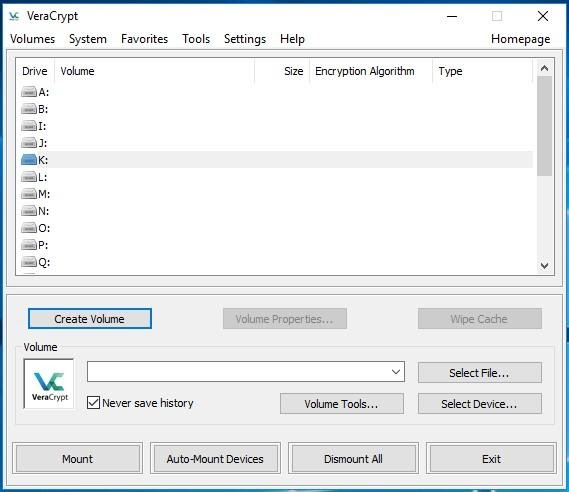Open the Volumes menu

[32, 39]
